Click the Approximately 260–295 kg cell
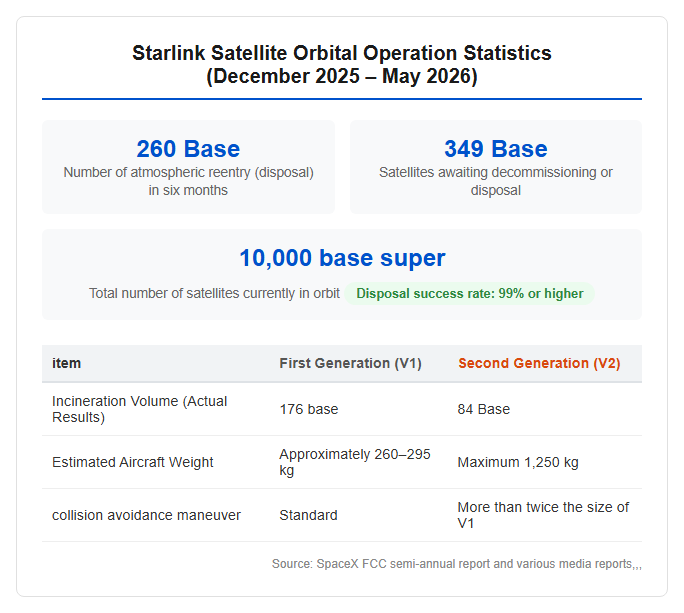Image resolution: width=684 pixels, height=613 pixels. tap(355, 462)
